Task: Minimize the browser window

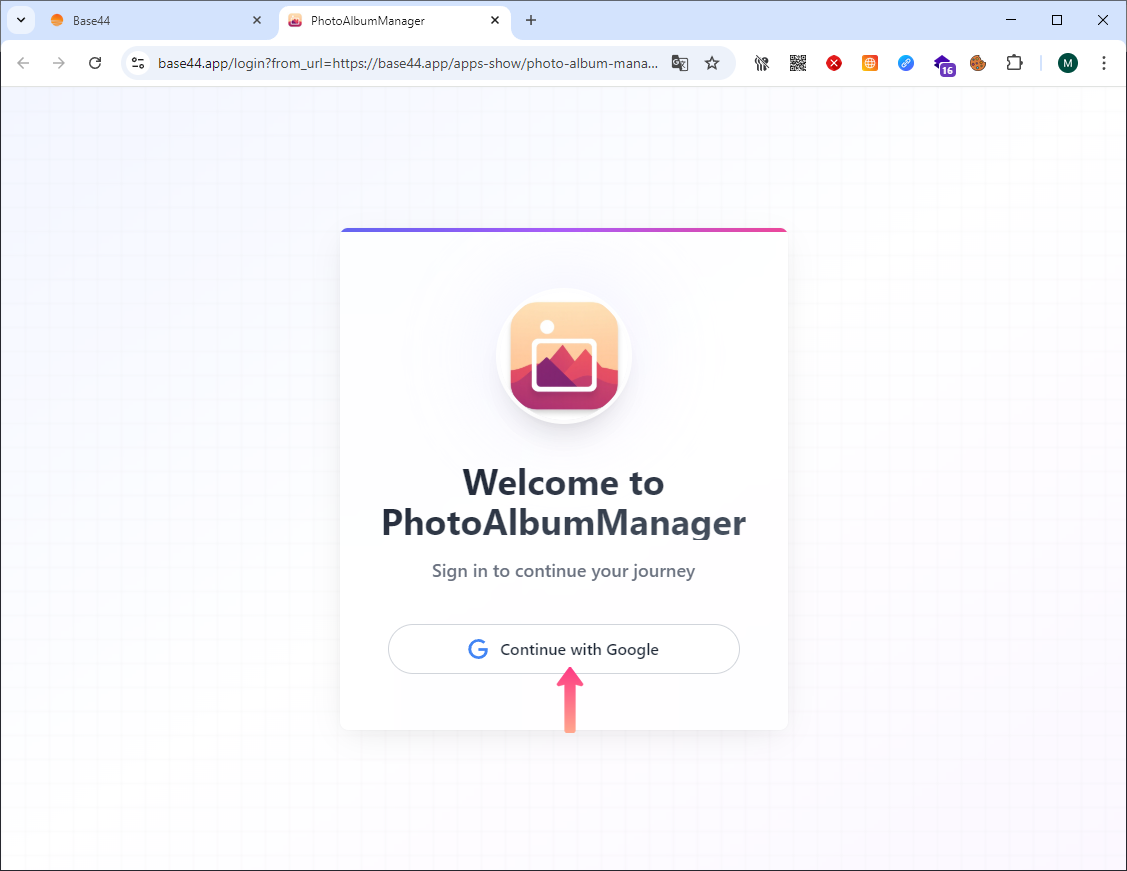Action: [1011, 20]
